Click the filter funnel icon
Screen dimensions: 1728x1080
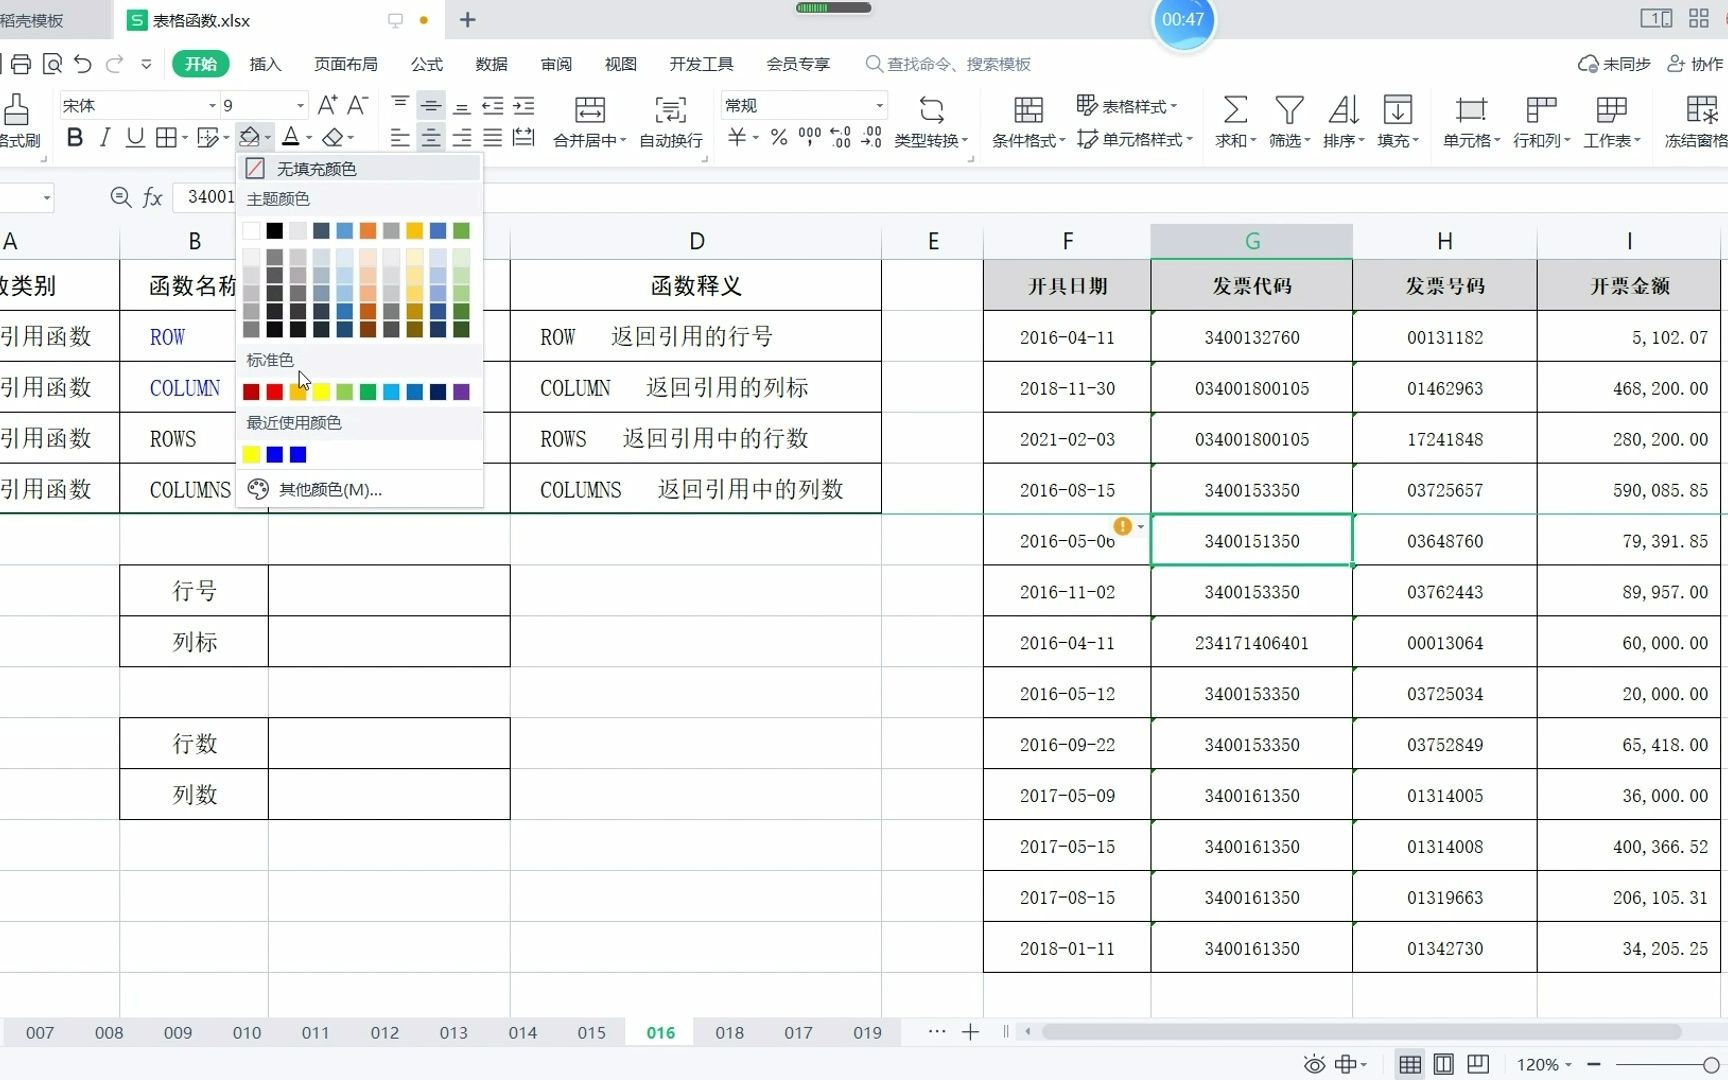(x=1289, y=109)
